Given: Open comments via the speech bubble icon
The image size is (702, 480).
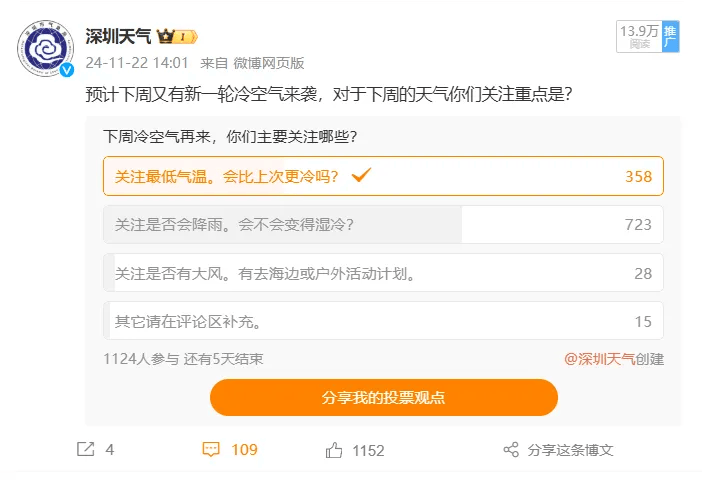Looking at the screenshot, I should tap(211, 450).
